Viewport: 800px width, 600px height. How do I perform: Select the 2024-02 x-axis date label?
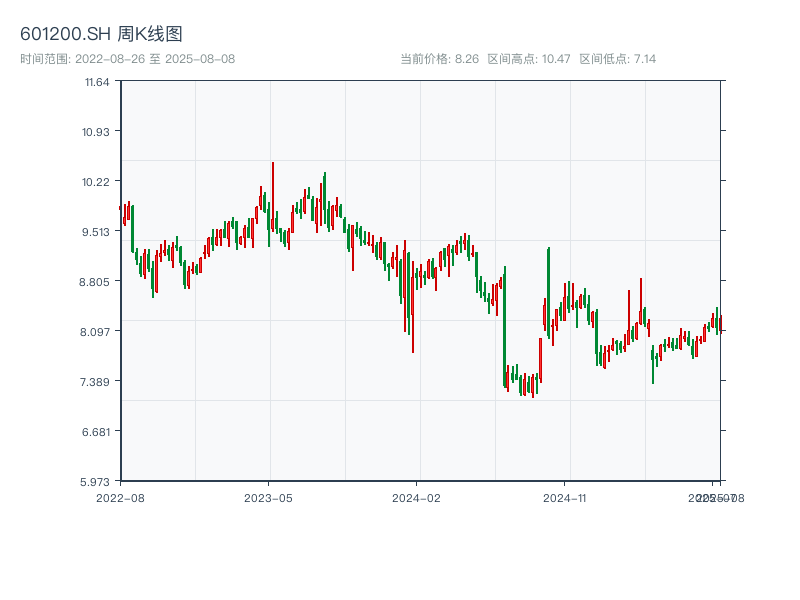(x=416, y=497)
